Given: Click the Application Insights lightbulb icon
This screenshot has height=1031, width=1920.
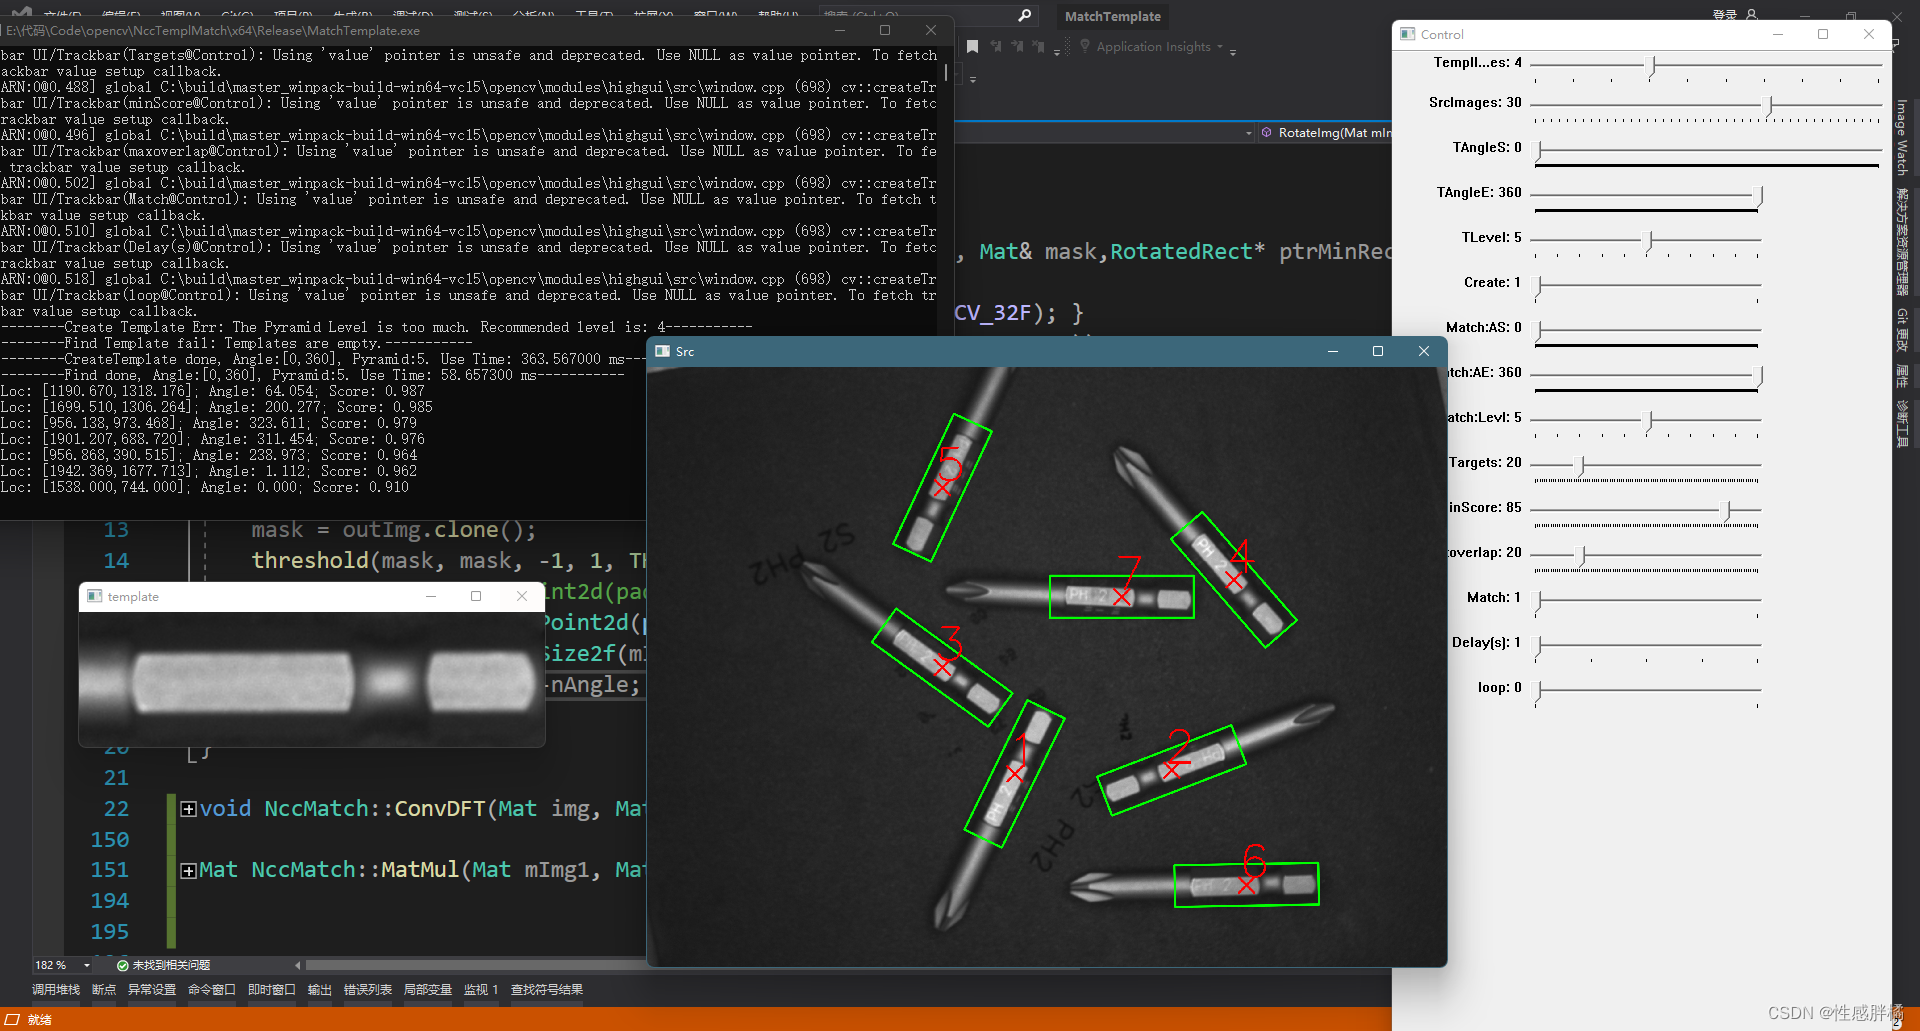Looking at the screenshot, I should tap(1085, 47).
